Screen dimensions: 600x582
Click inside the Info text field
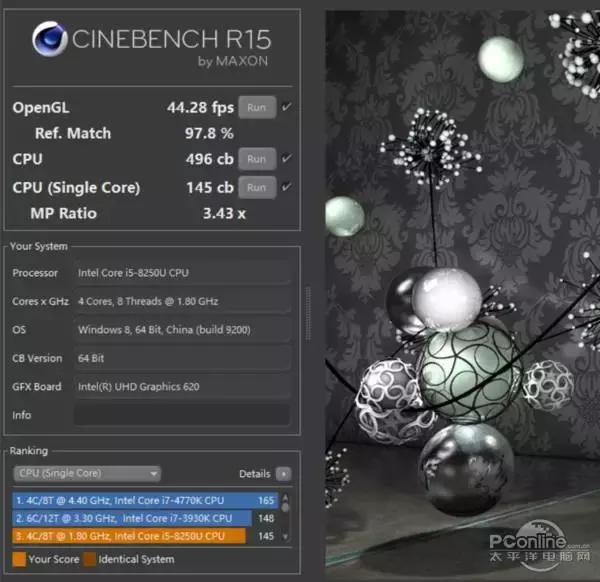(182, 415)
